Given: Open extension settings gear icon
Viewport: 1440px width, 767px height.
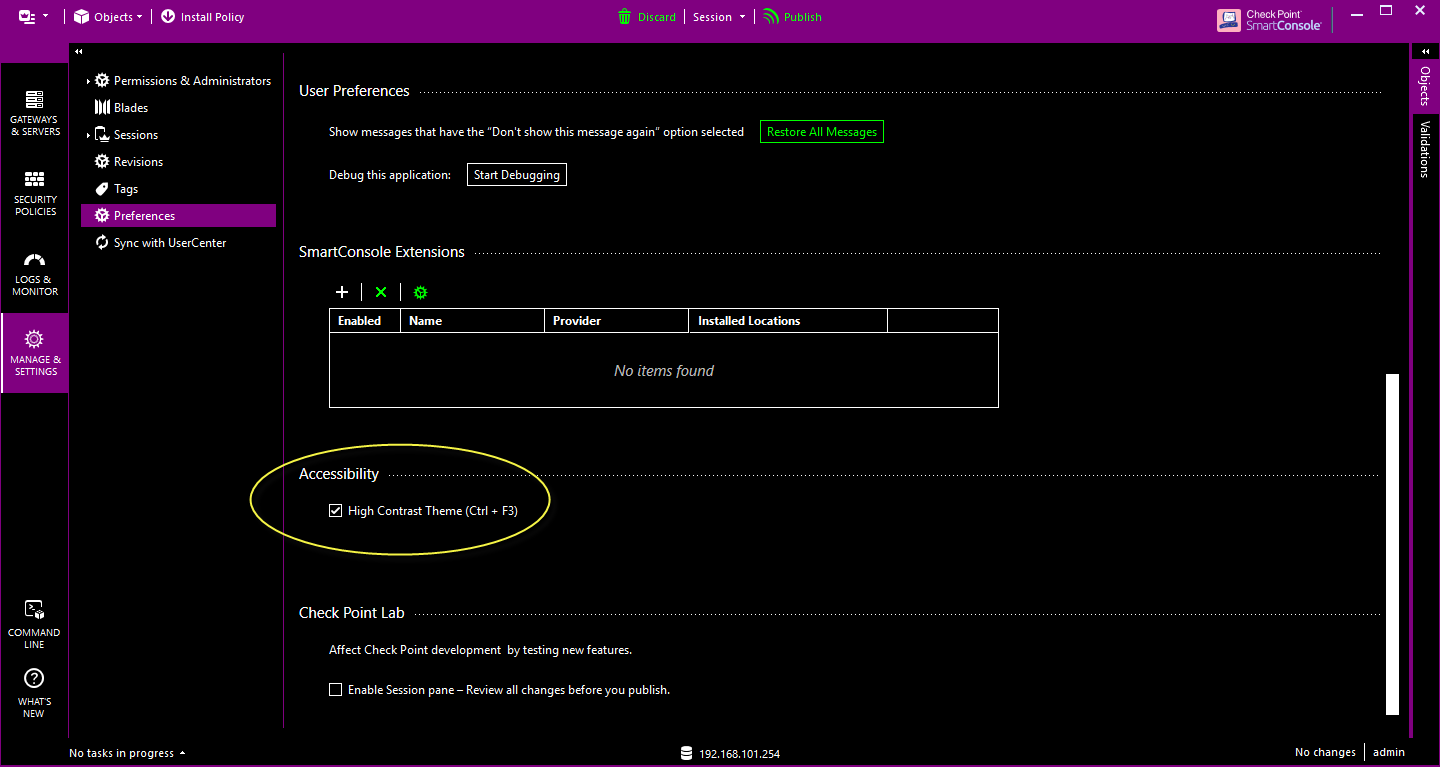Looking at the screenshot, I should click(x=420, y=292).
